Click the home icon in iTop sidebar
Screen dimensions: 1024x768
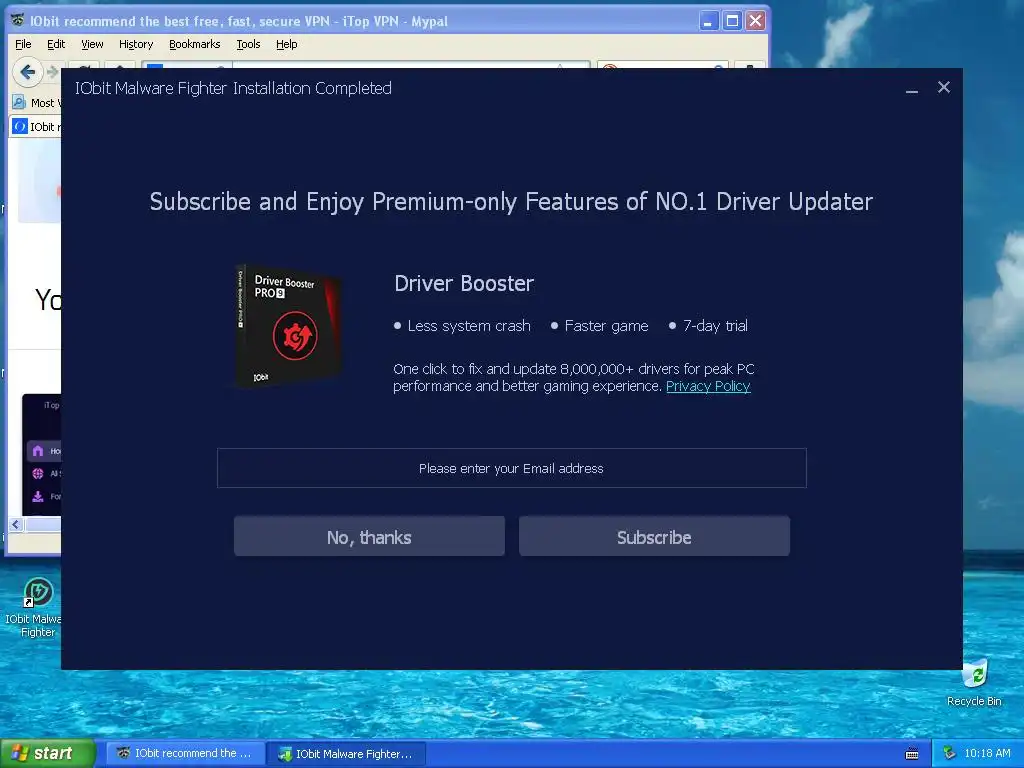pyautogui.click(x=38, y=451)
